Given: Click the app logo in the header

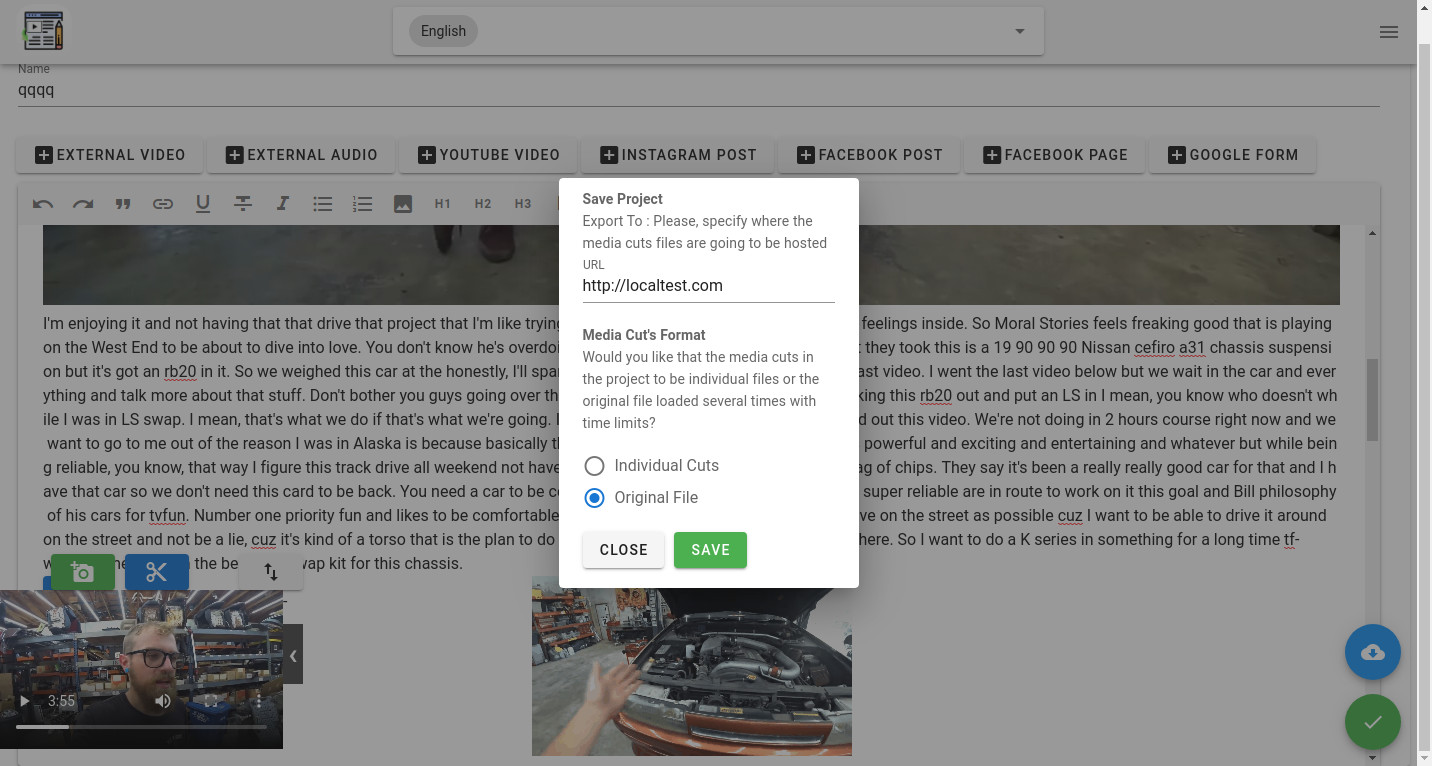Looking at the screenshot, I should (43, 31).
